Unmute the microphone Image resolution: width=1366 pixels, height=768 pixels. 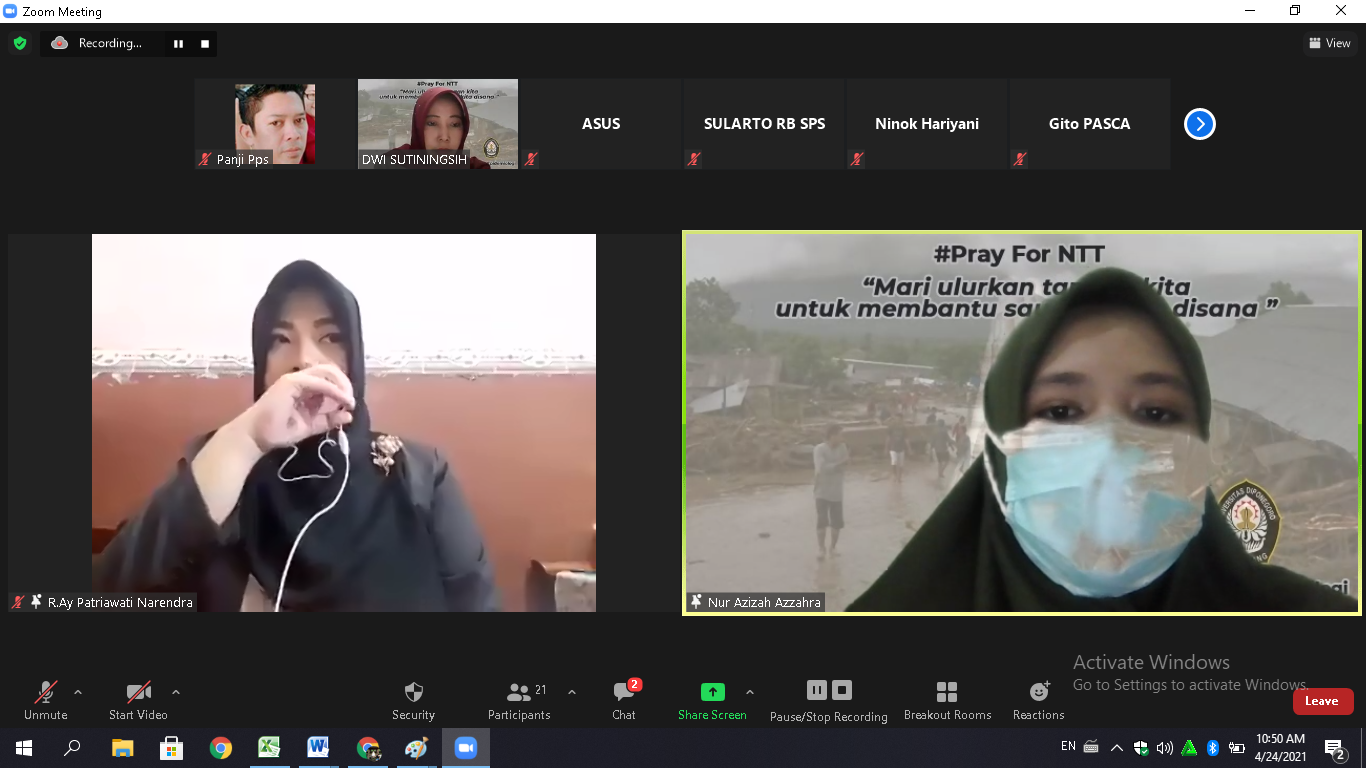(x=45, y=700)
